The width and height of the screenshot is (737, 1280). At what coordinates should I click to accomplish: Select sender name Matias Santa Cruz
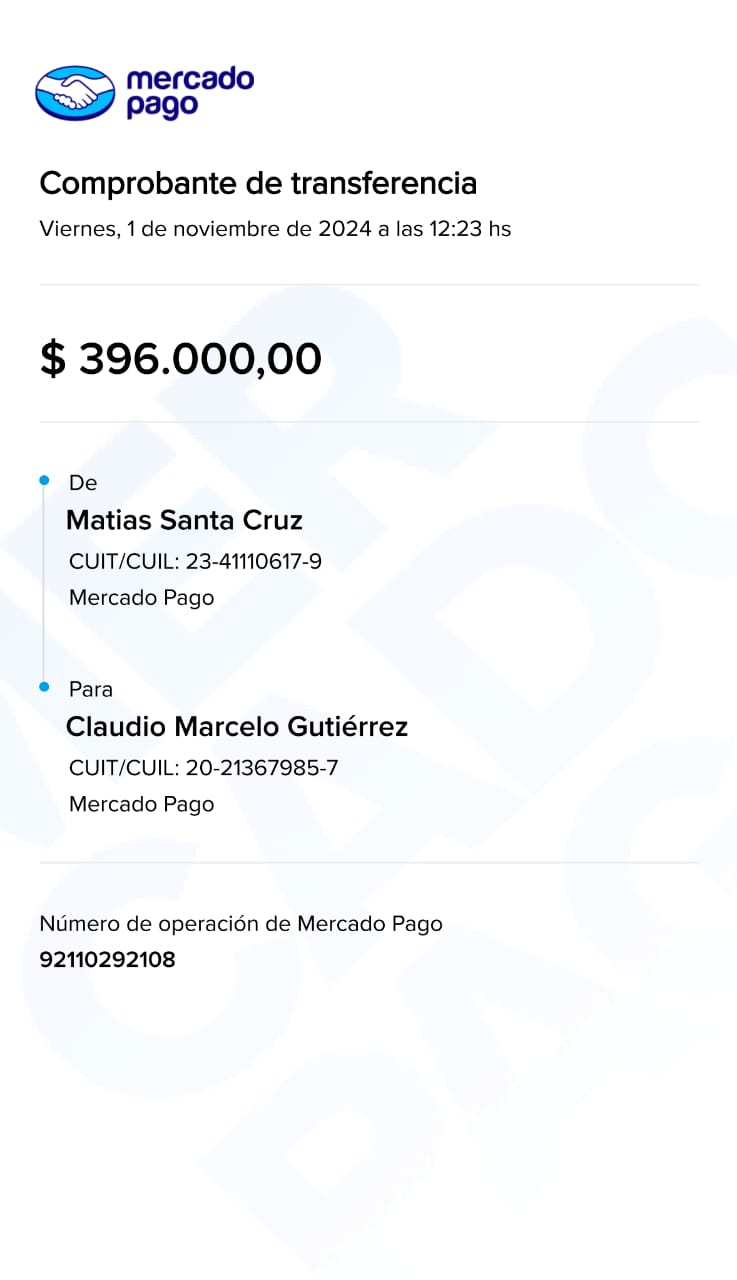click(x=184, y=520)
